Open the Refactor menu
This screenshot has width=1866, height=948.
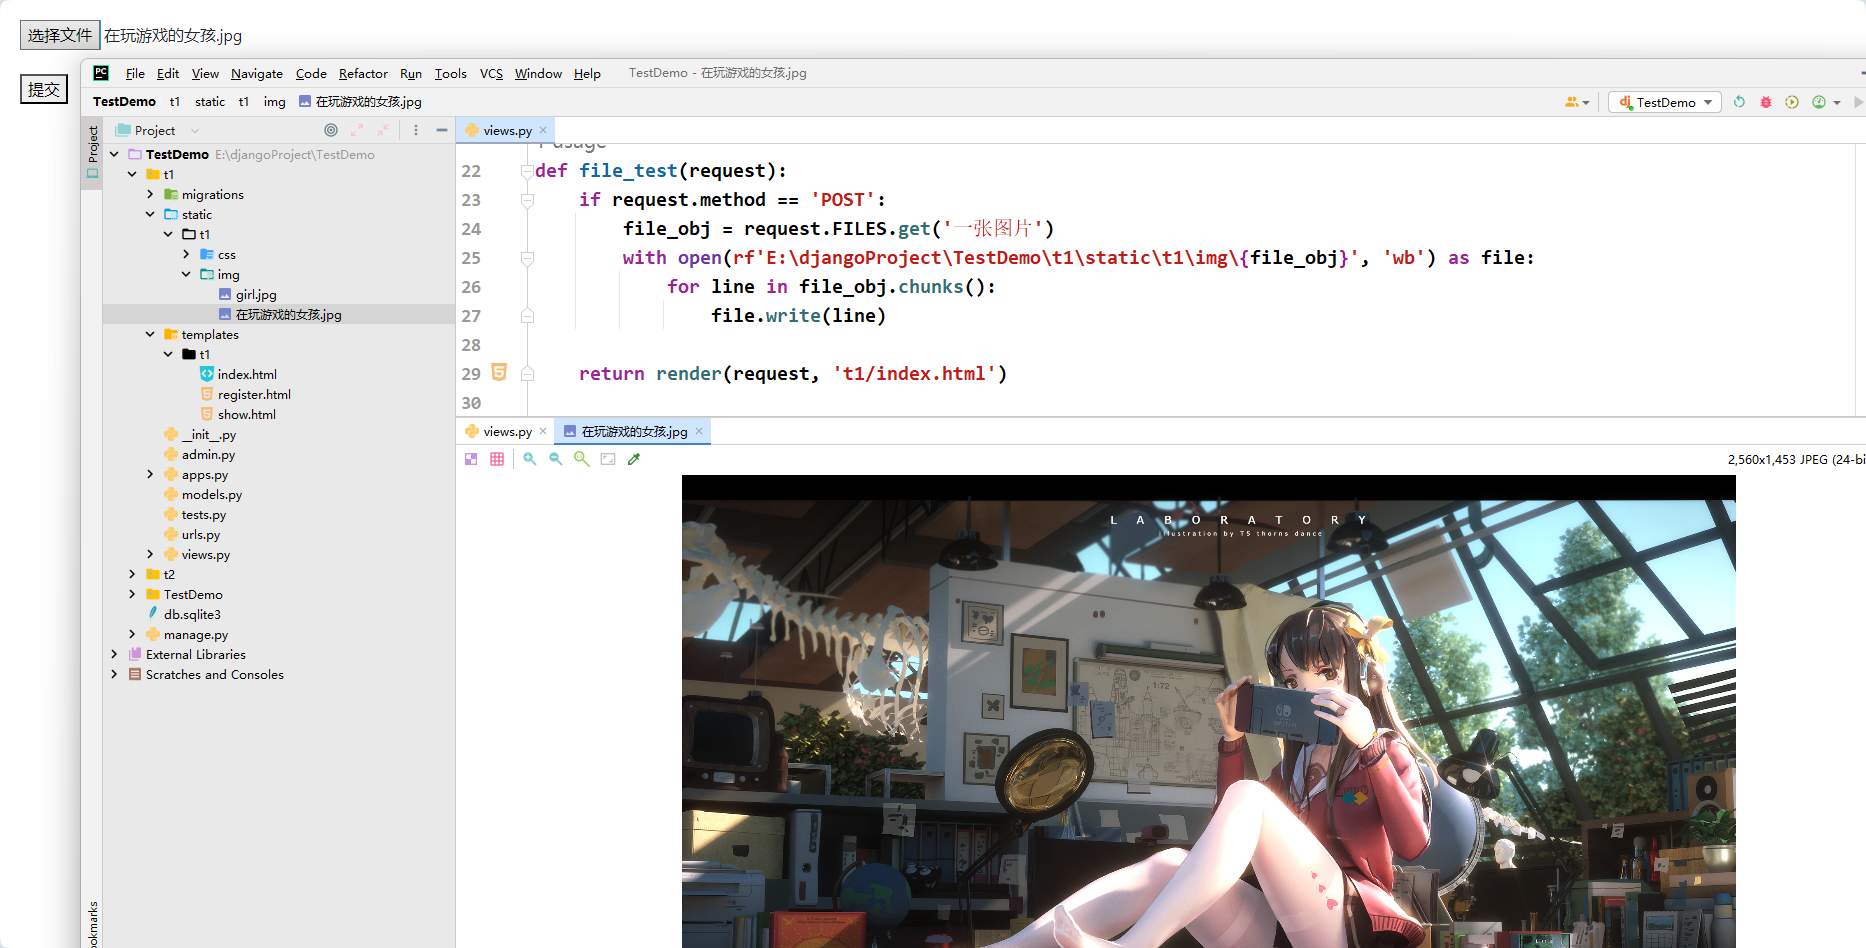click(x=363, y=73)
